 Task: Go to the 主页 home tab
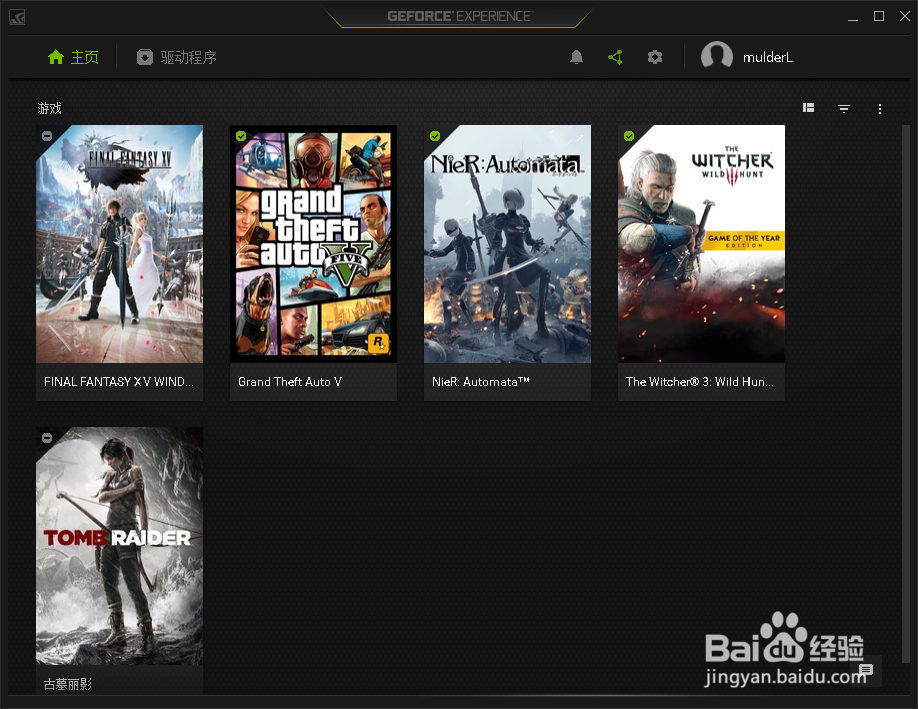click(73, 57)
